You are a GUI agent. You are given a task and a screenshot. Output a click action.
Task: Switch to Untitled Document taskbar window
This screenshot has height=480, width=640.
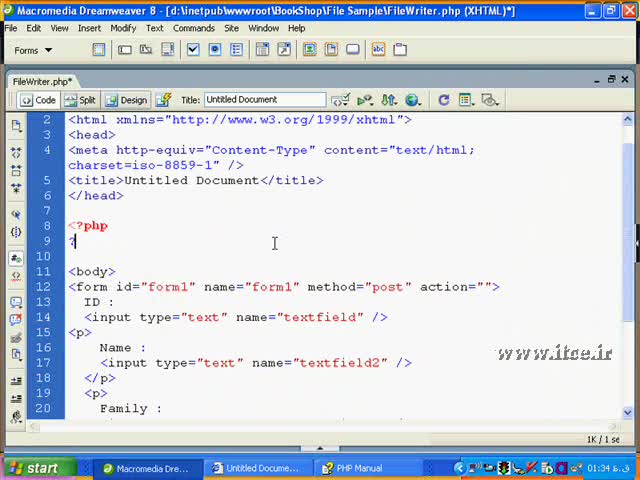point(258,469)
